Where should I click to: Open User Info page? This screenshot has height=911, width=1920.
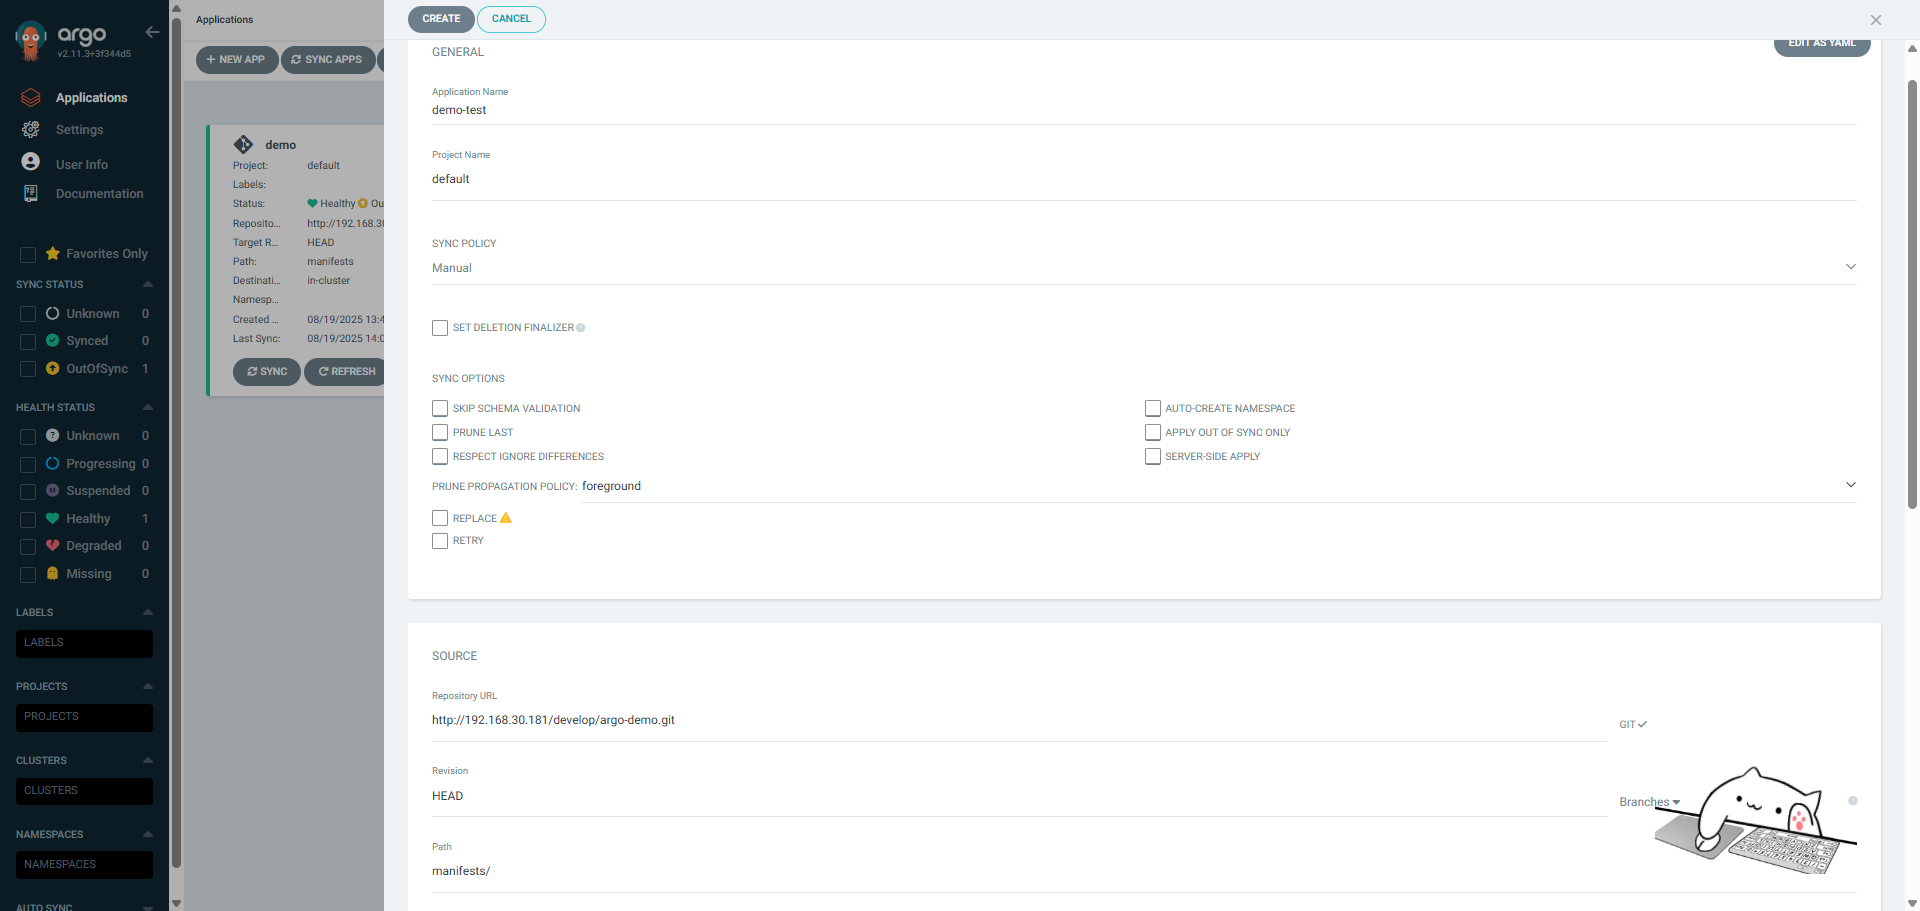pyautogui.click(x=82, y=164)
